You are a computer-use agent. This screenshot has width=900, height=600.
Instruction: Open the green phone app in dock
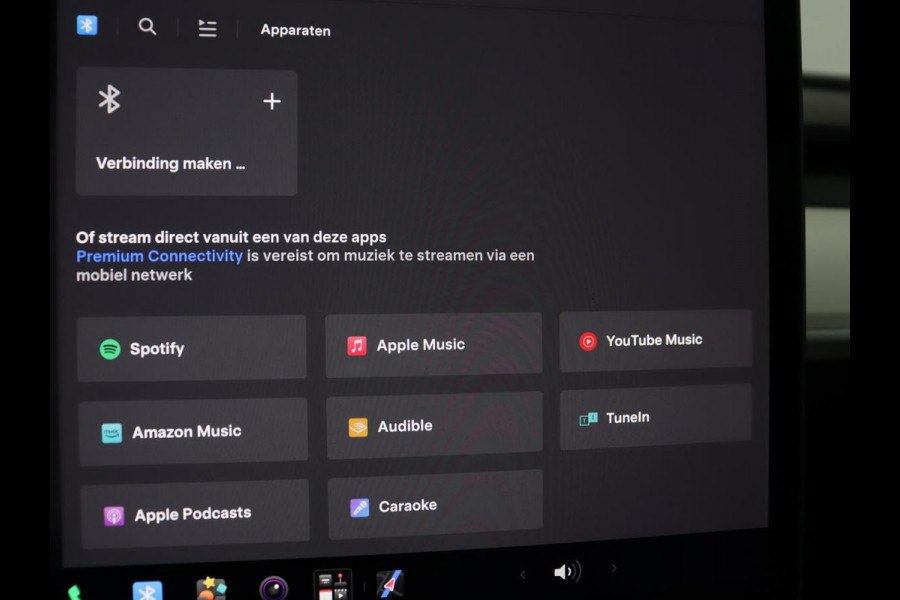click(x=75, y=592)
